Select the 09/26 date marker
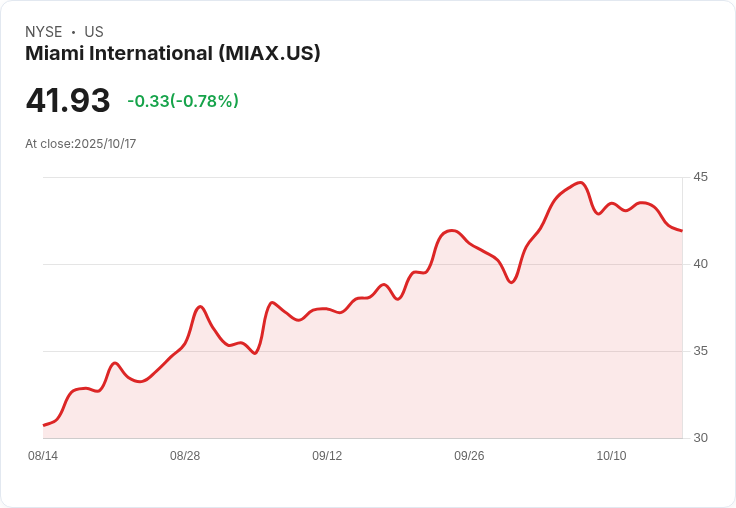Image resolution: width=736 pixels, height=508 pixels. [x=469, y=456]
